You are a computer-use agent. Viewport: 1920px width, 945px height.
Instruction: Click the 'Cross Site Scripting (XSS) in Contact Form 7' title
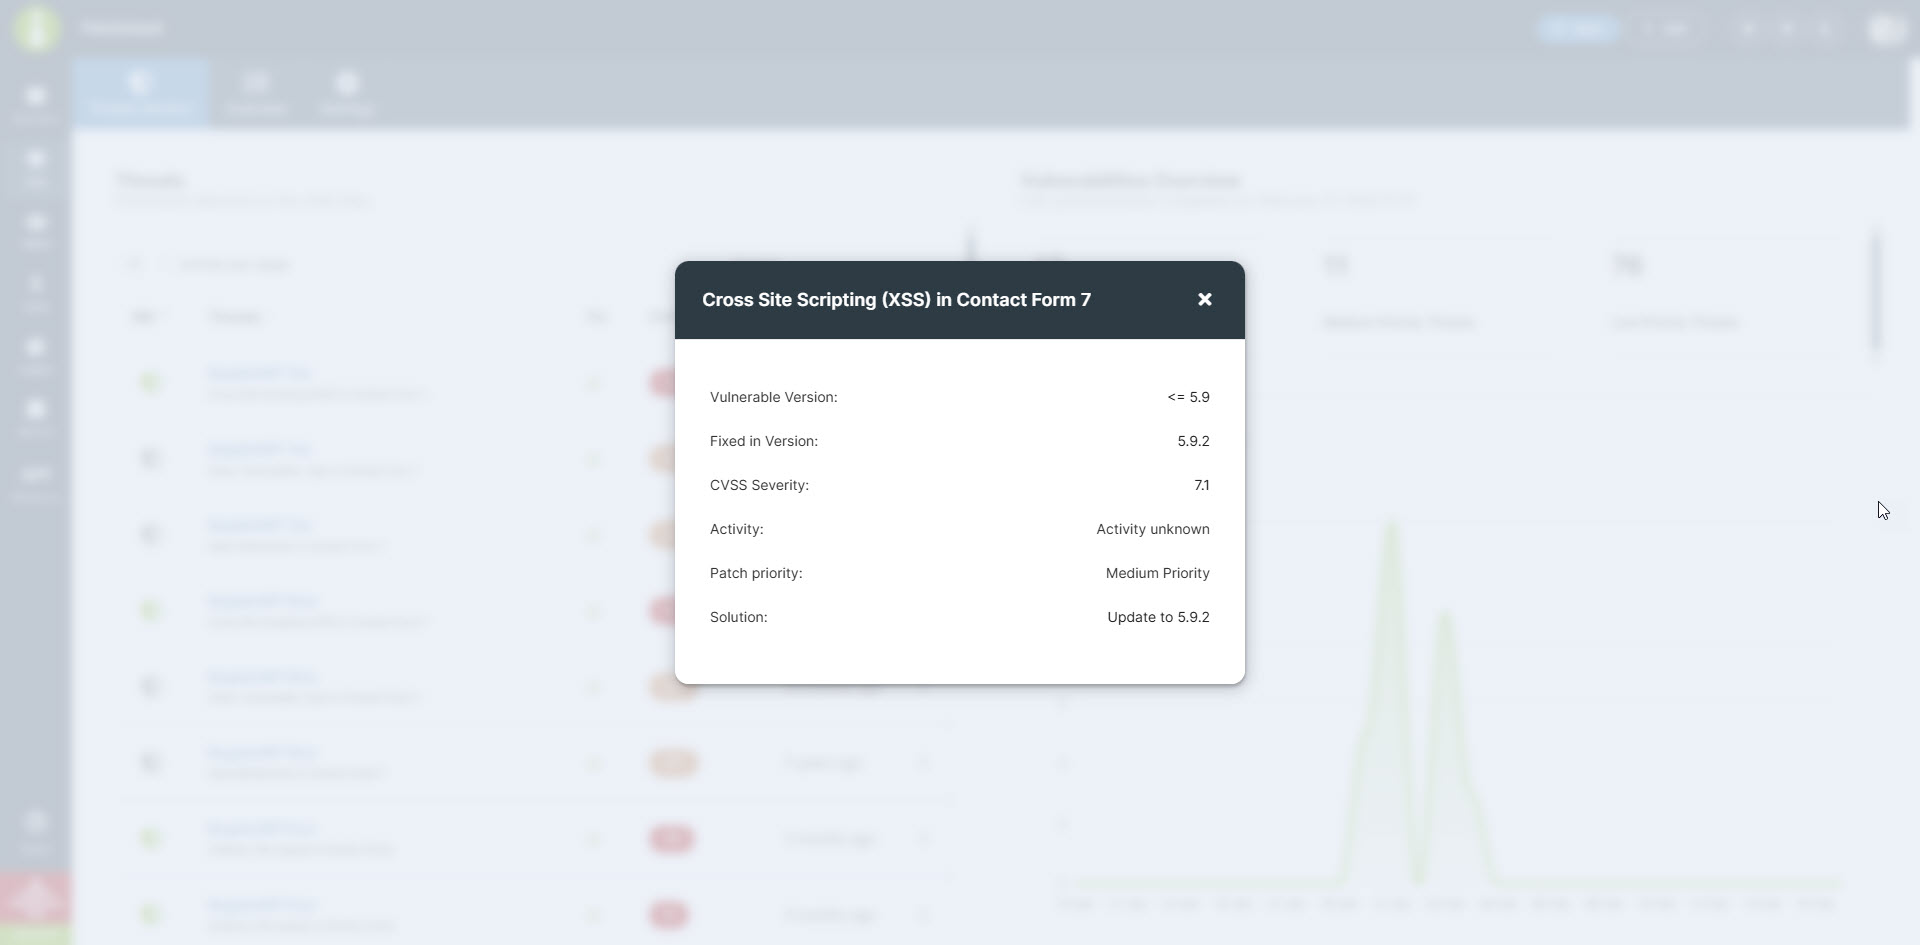pyautogui.click(x=896, y=300)
